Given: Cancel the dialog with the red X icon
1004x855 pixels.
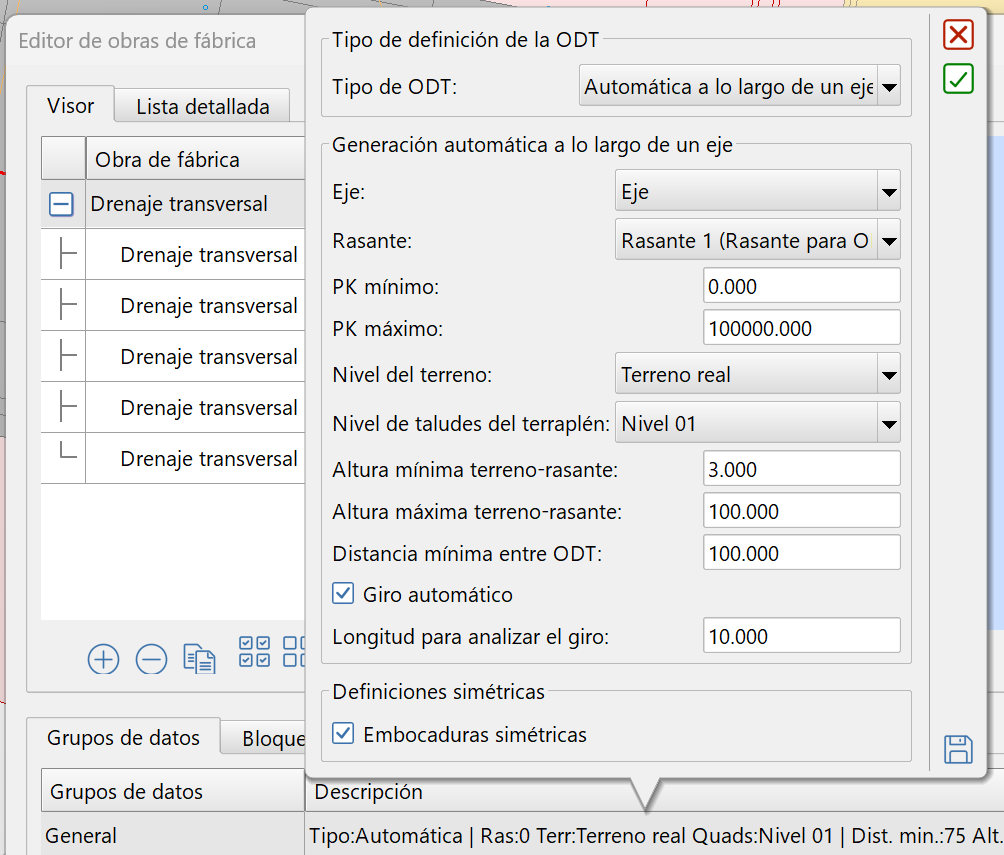Looking at the screenshot, I should tap(957, 35).
